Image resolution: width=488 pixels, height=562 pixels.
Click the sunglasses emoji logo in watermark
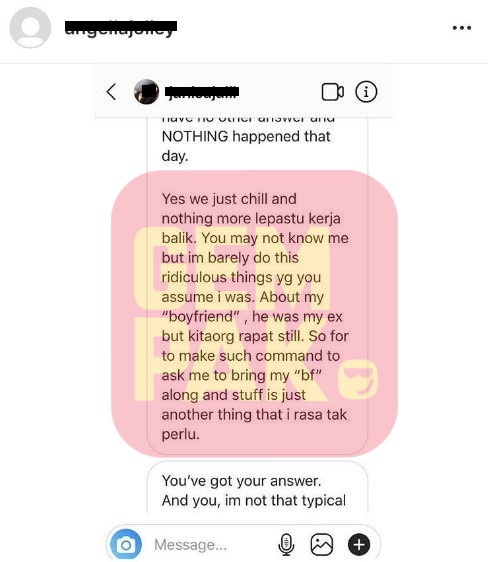pyautogui.click(x=358, y=380)
